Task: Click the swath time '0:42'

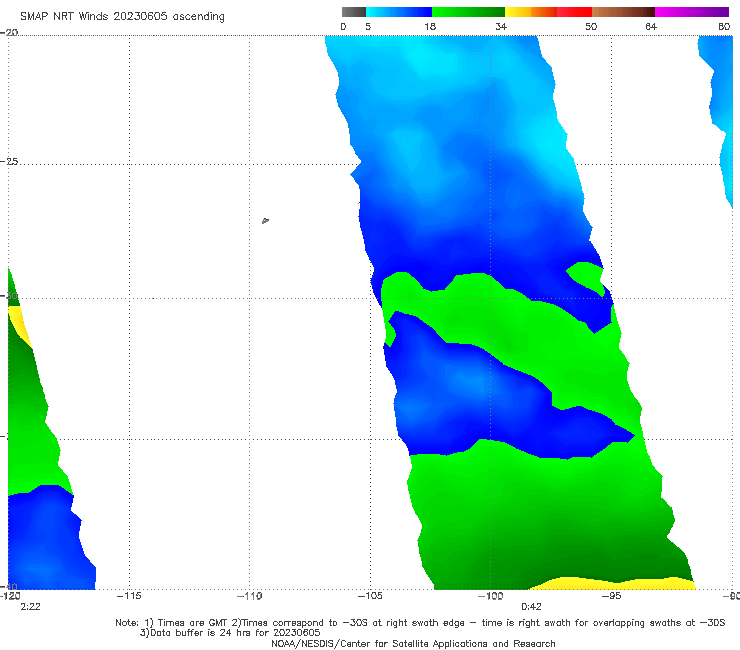Action: point(531,607)
